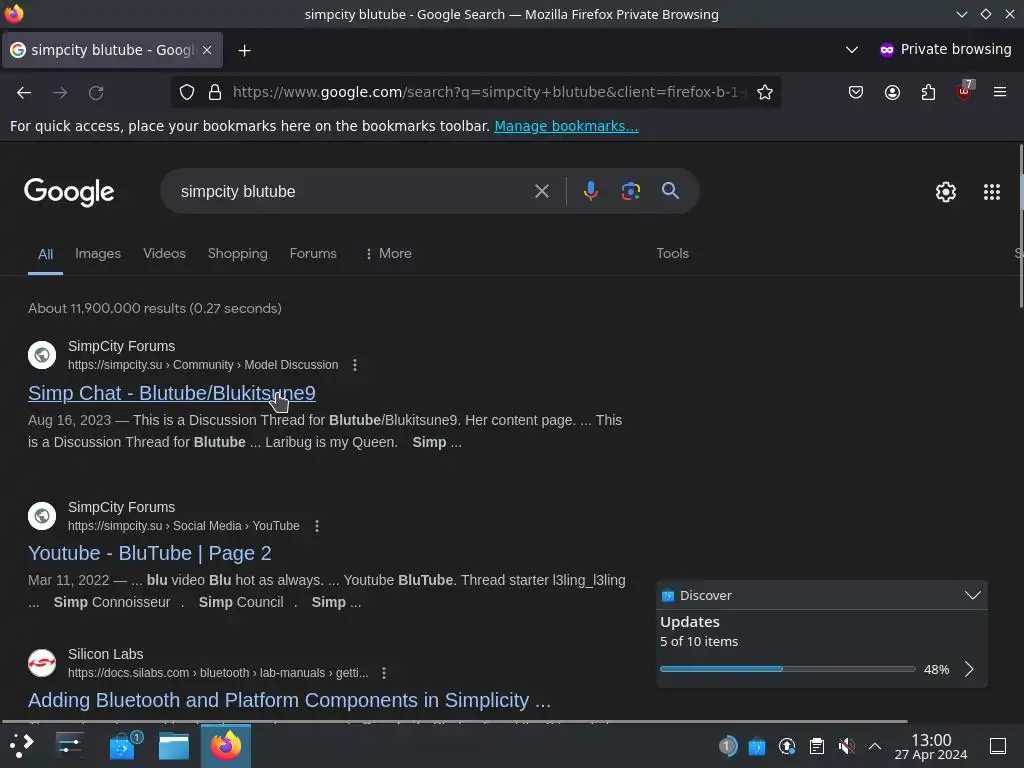Click the vertical page scrollbar
Viewport: 1024px width, 768px height.
pos(1020,225)
